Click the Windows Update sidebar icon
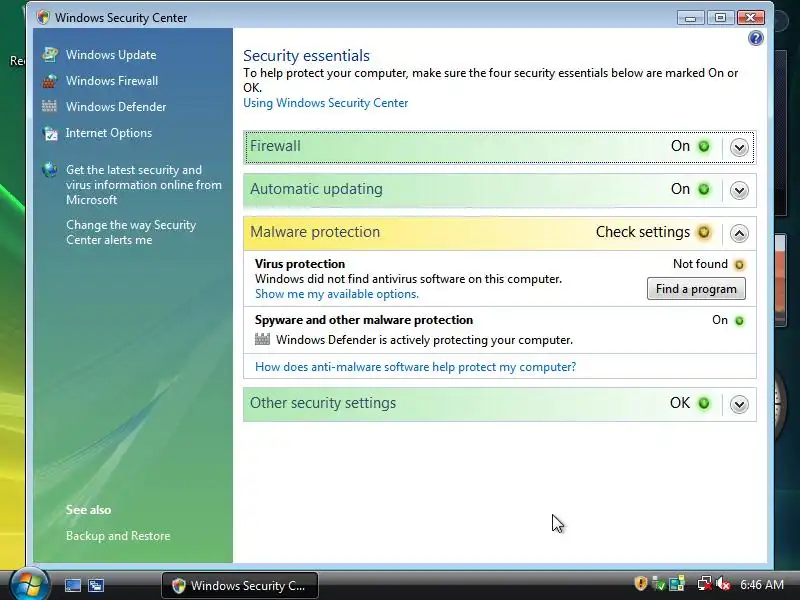 click(x=50, y=54)
